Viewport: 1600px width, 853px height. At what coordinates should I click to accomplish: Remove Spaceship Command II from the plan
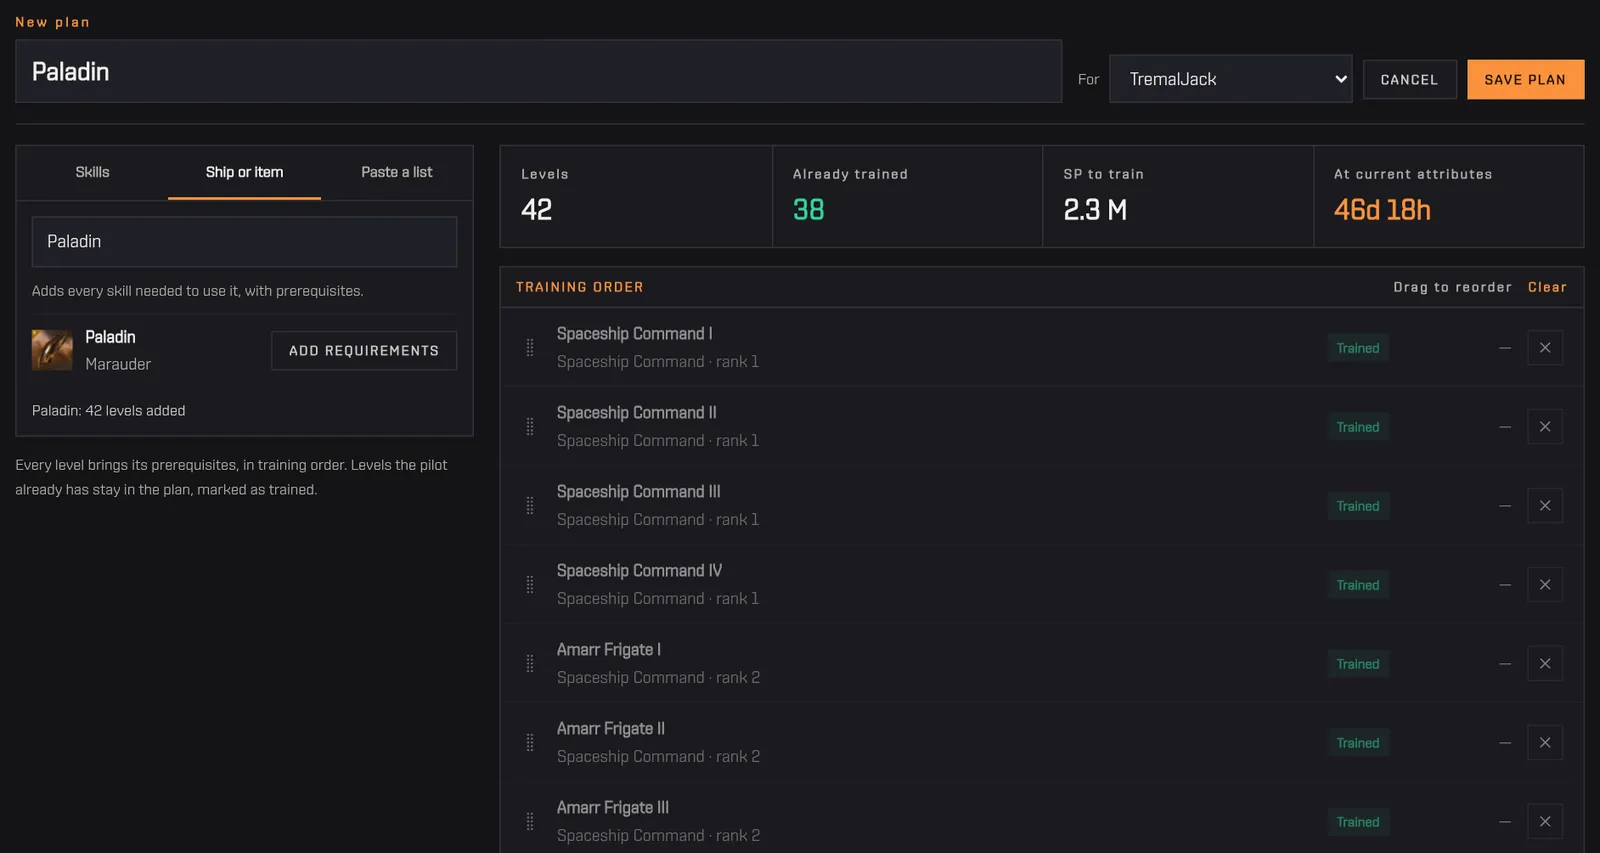coord(1545,427)
